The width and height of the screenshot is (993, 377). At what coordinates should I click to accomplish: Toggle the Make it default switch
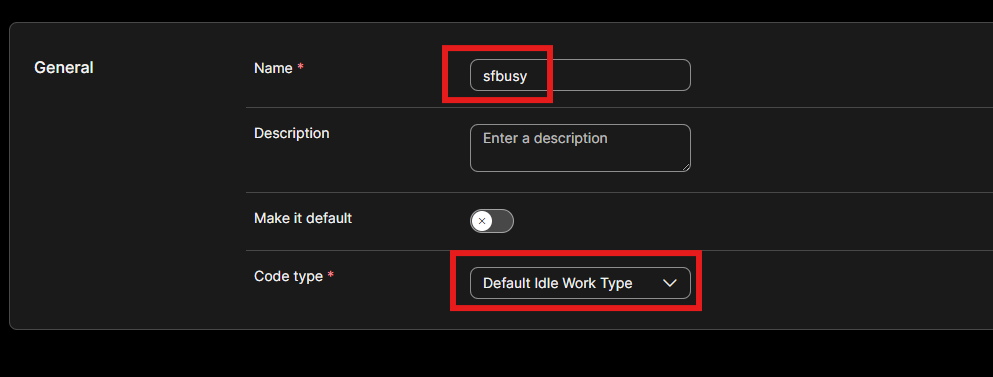(491, 221)
